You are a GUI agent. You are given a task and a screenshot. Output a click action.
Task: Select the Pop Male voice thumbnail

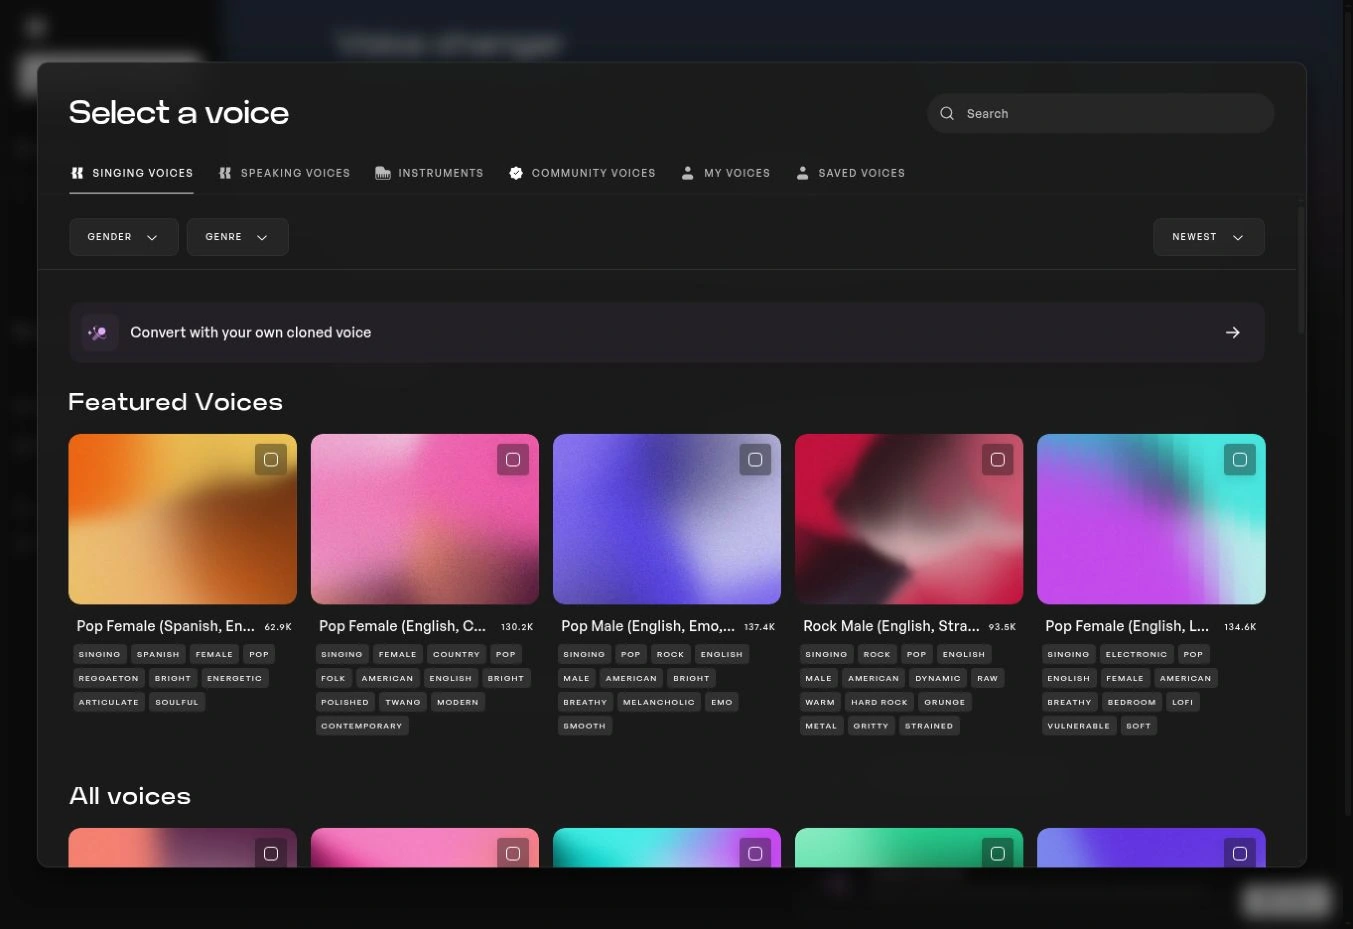click(667, 519)
